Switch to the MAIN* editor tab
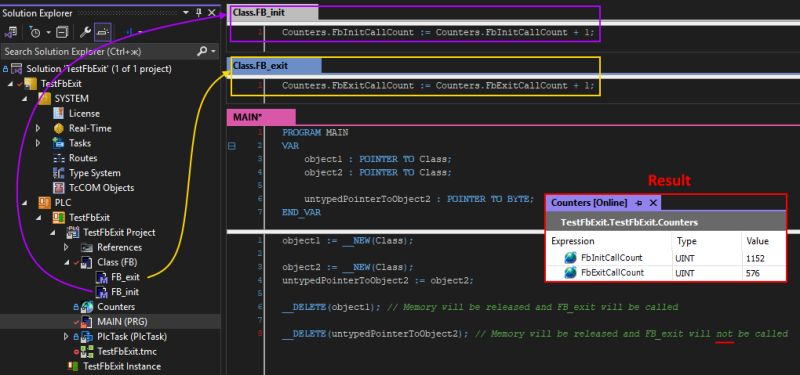 click(261, 117)
